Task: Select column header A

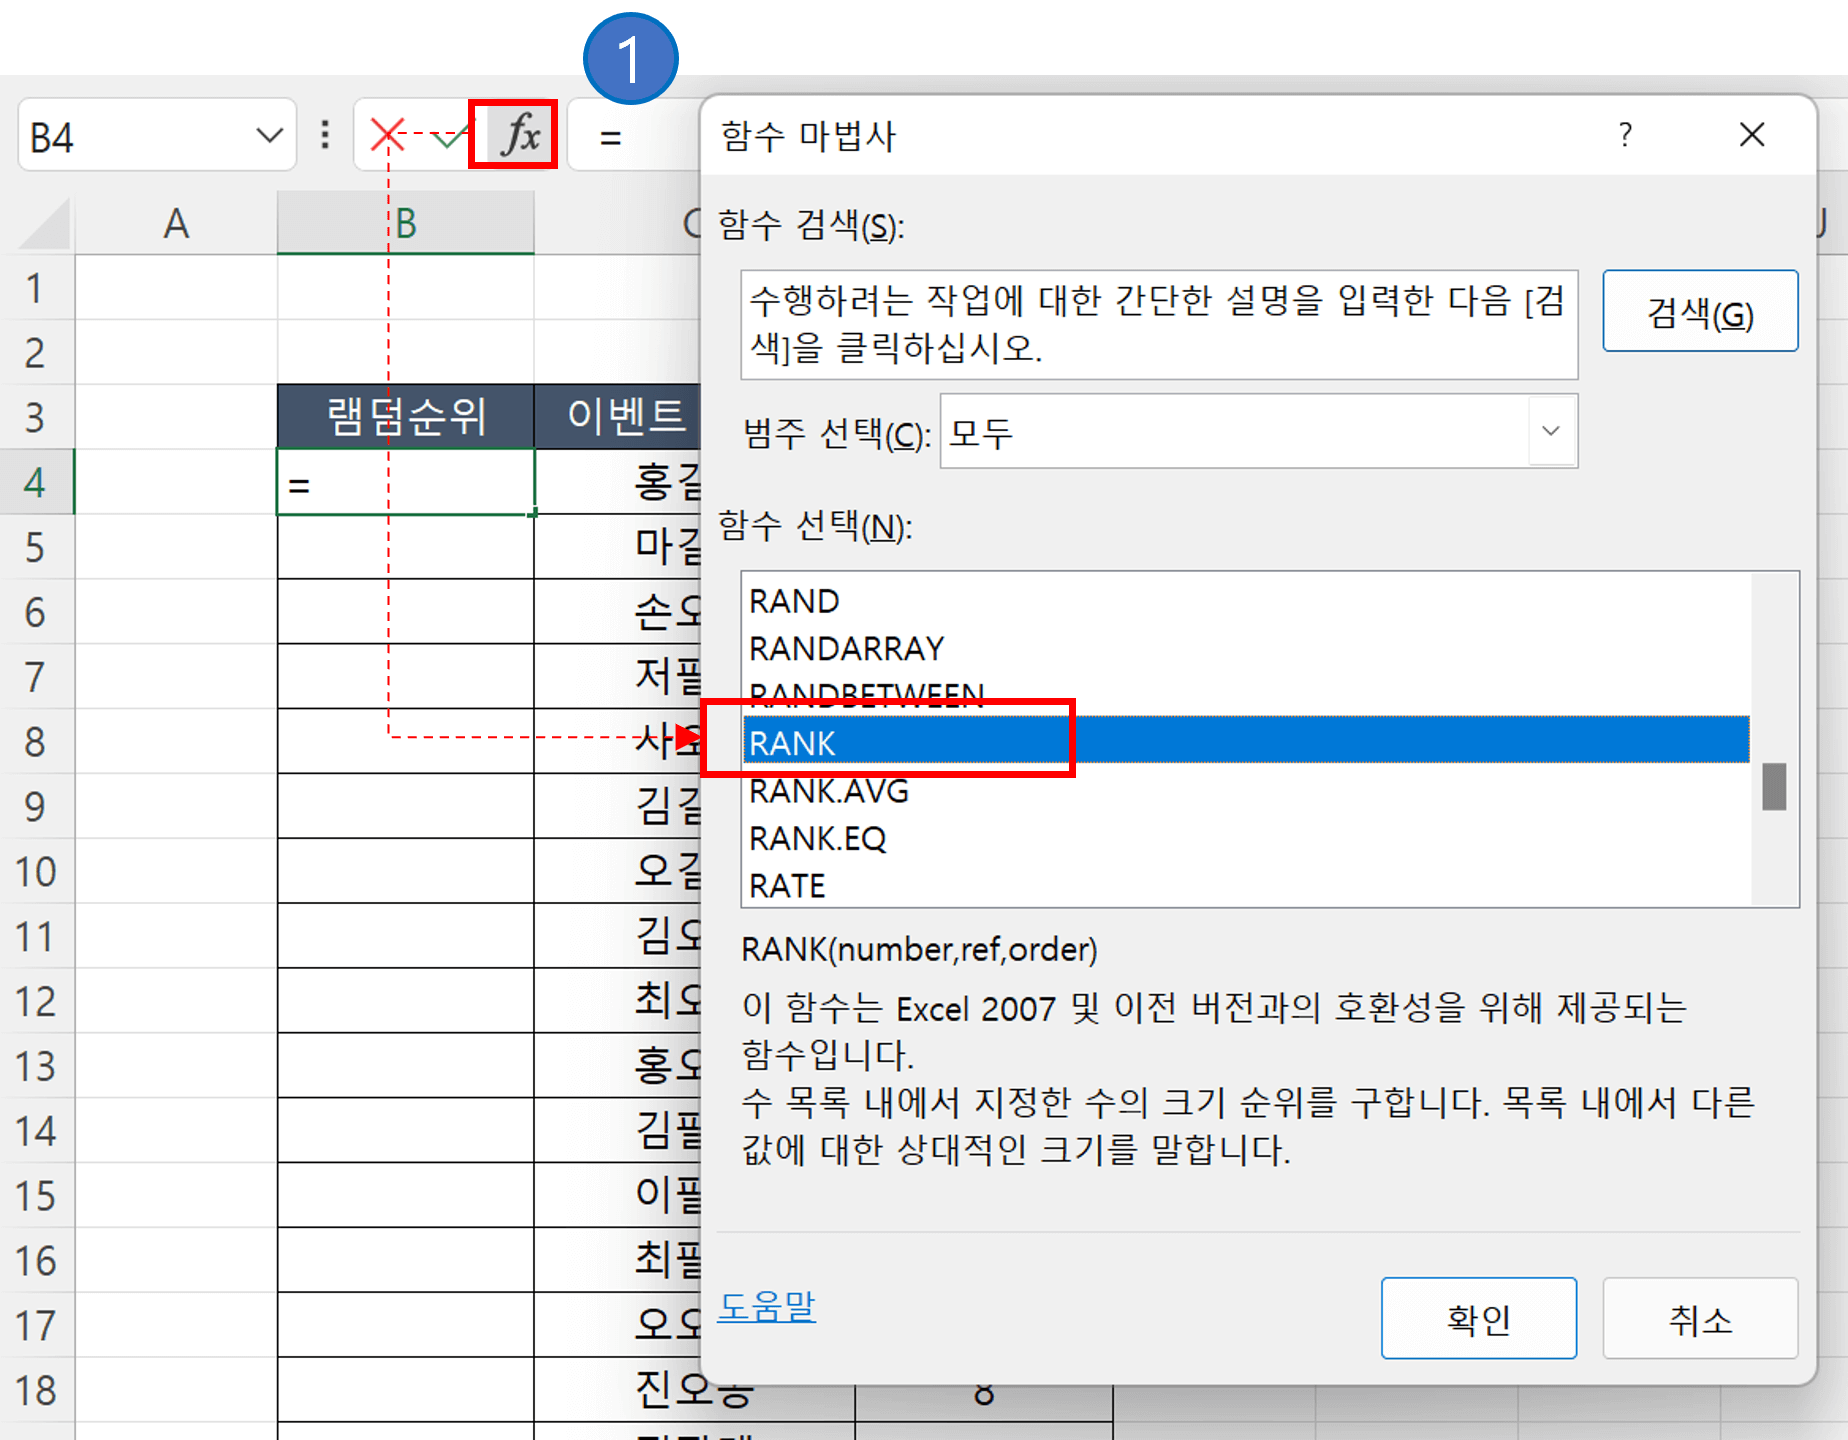Action: pos(176,222)
